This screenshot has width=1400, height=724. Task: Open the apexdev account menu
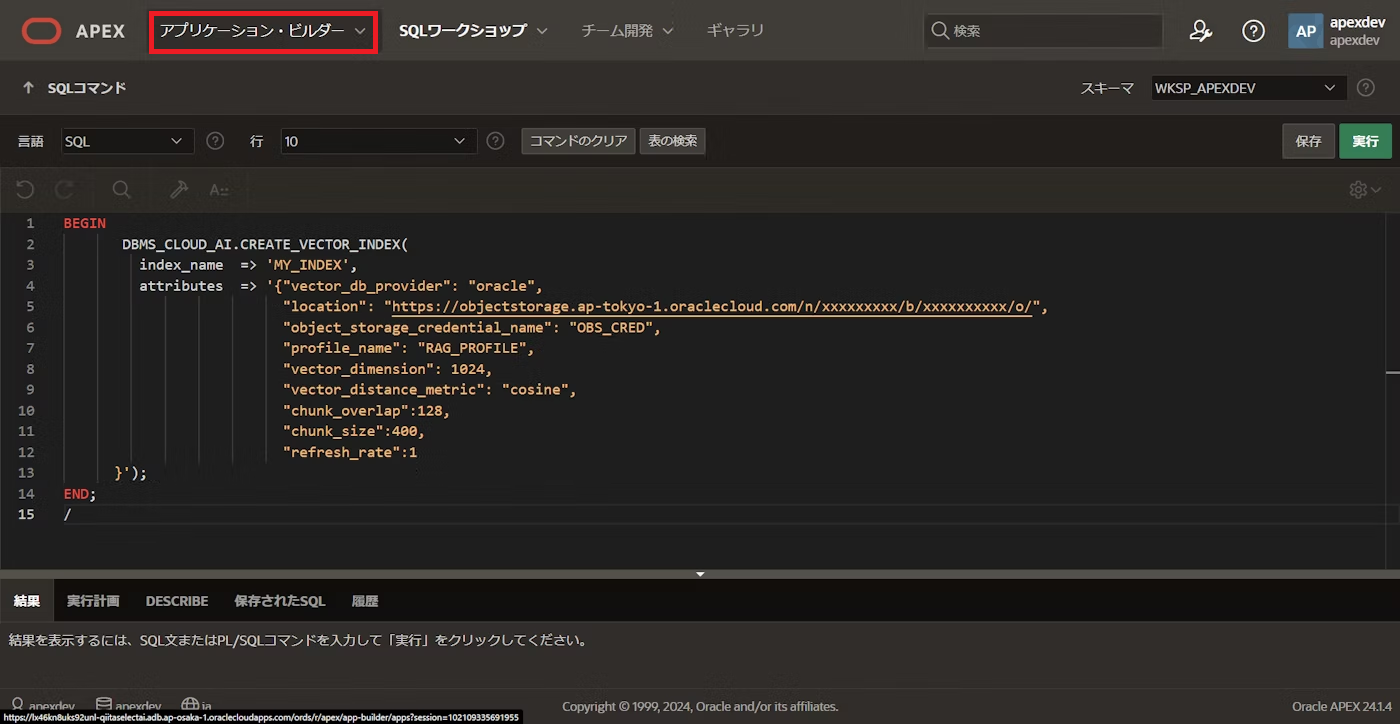point(1337,31)
